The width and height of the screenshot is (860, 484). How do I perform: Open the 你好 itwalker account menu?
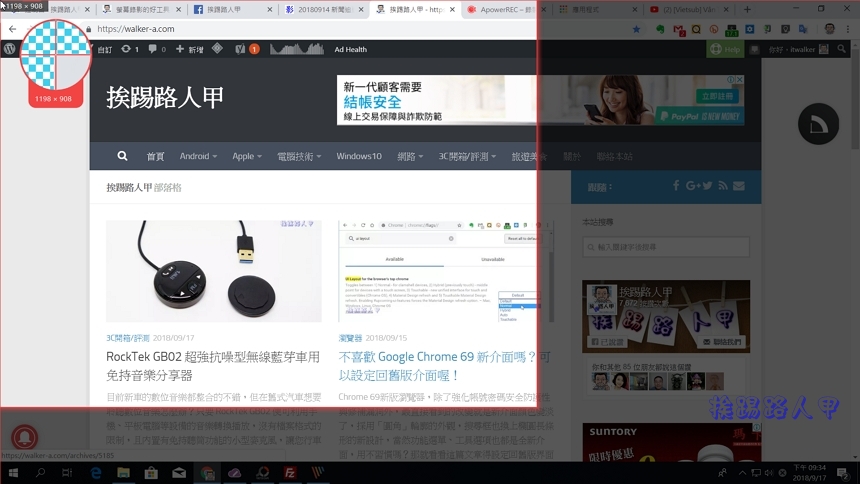pyautogui.click(x=797, y=49)
